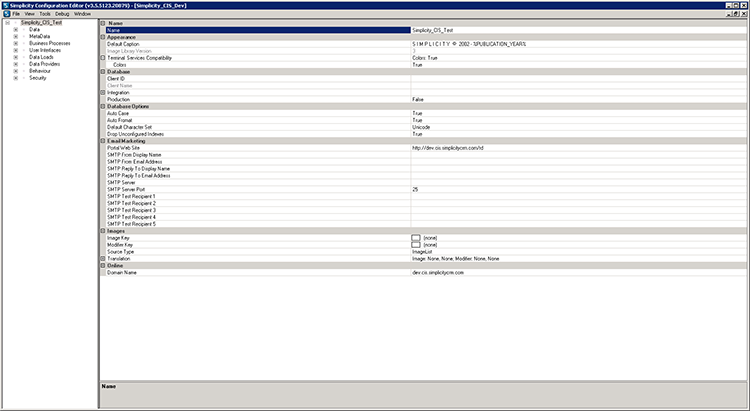This screenshot has height=411, width=750.
Task: Collapse the Simplicity_CIS_Test root tree node
Action: 7,22
